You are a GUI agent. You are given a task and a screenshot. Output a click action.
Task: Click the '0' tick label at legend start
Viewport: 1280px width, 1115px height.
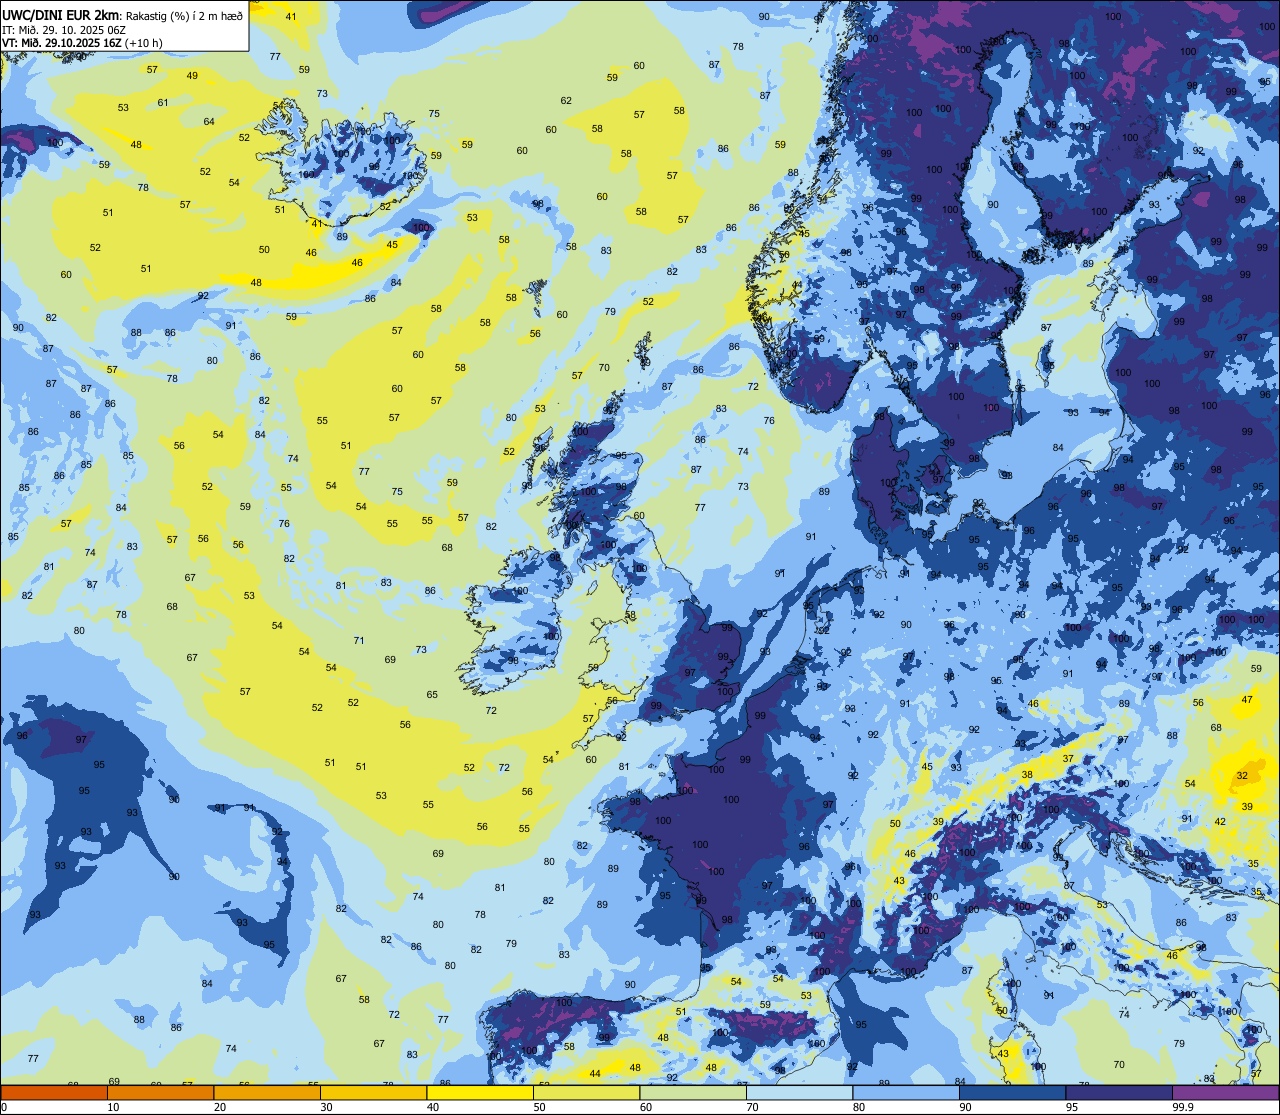point(4,1107)
